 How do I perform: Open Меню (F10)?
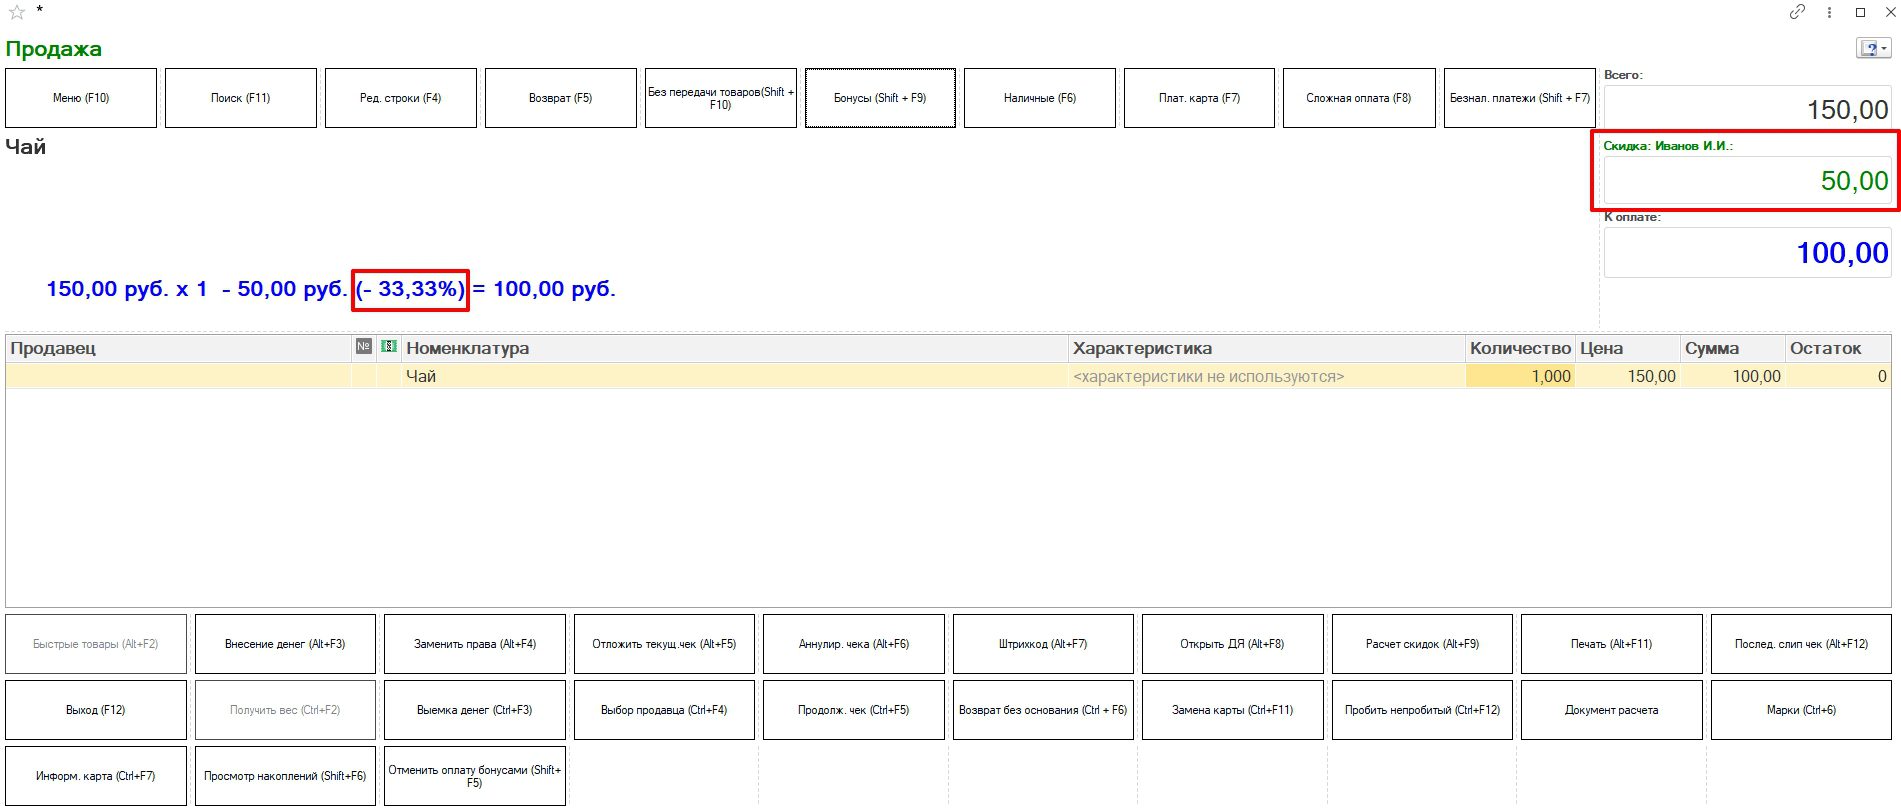pos(81,98)
